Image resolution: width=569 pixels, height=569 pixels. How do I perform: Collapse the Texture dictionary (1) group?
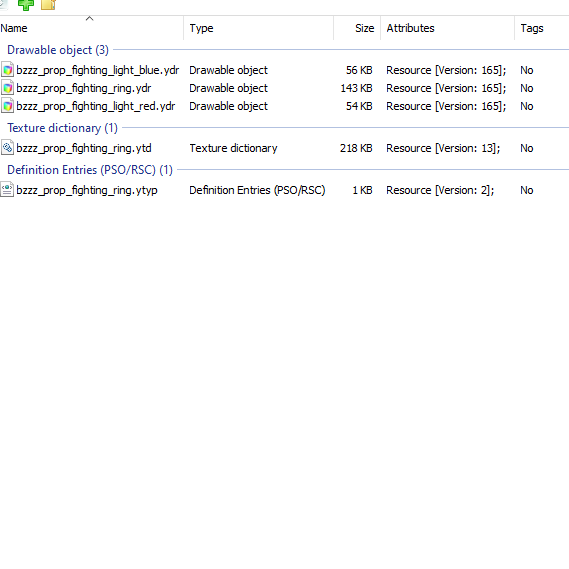[x=62, y=128]
